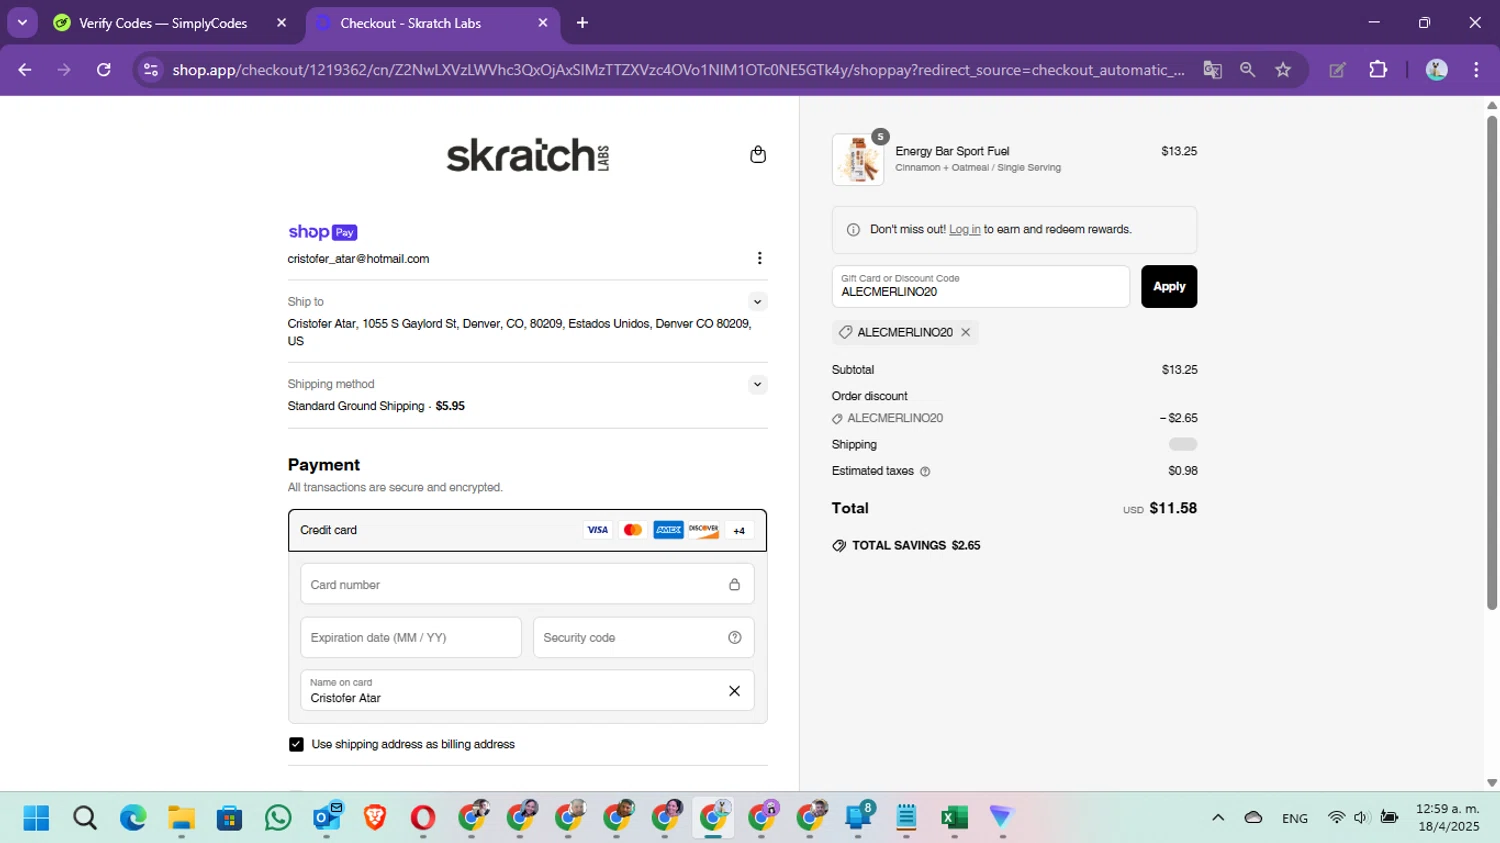Viewport: 1500px width, 843px height.
Task: Clear the Name on card field
Action: coord(734,691)
